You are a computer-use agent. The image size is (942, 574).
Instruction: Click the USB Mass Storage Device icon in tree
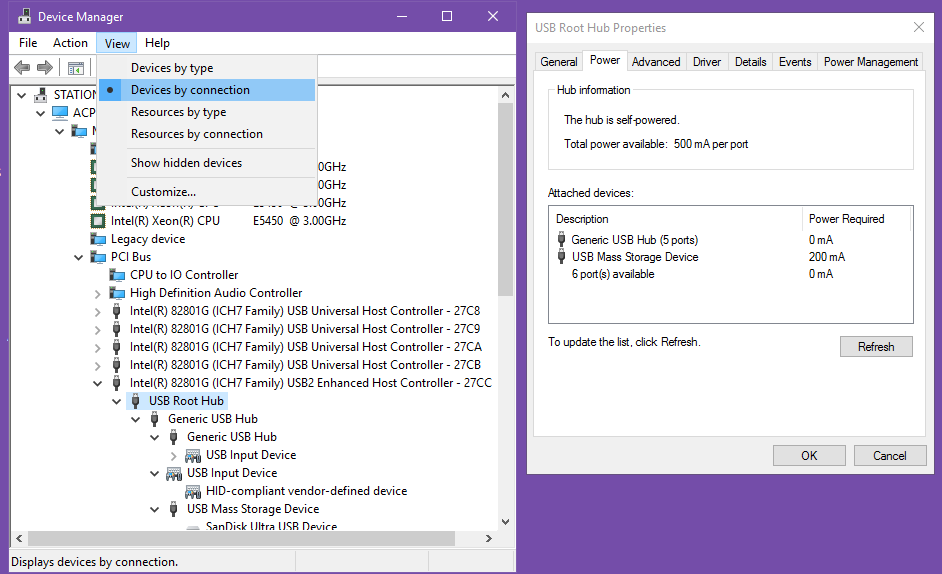pos(174,509)
